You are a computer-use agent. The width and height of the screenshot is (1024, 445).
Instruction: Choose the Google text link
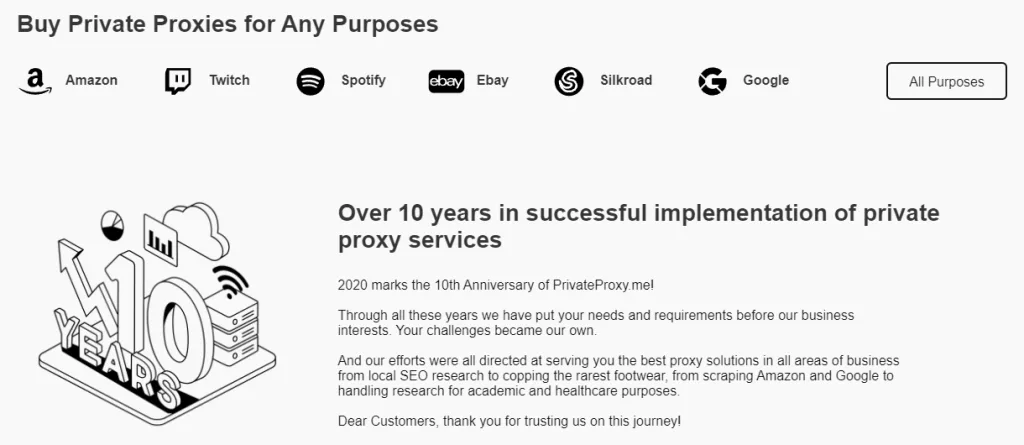click(x=766, y=80)
